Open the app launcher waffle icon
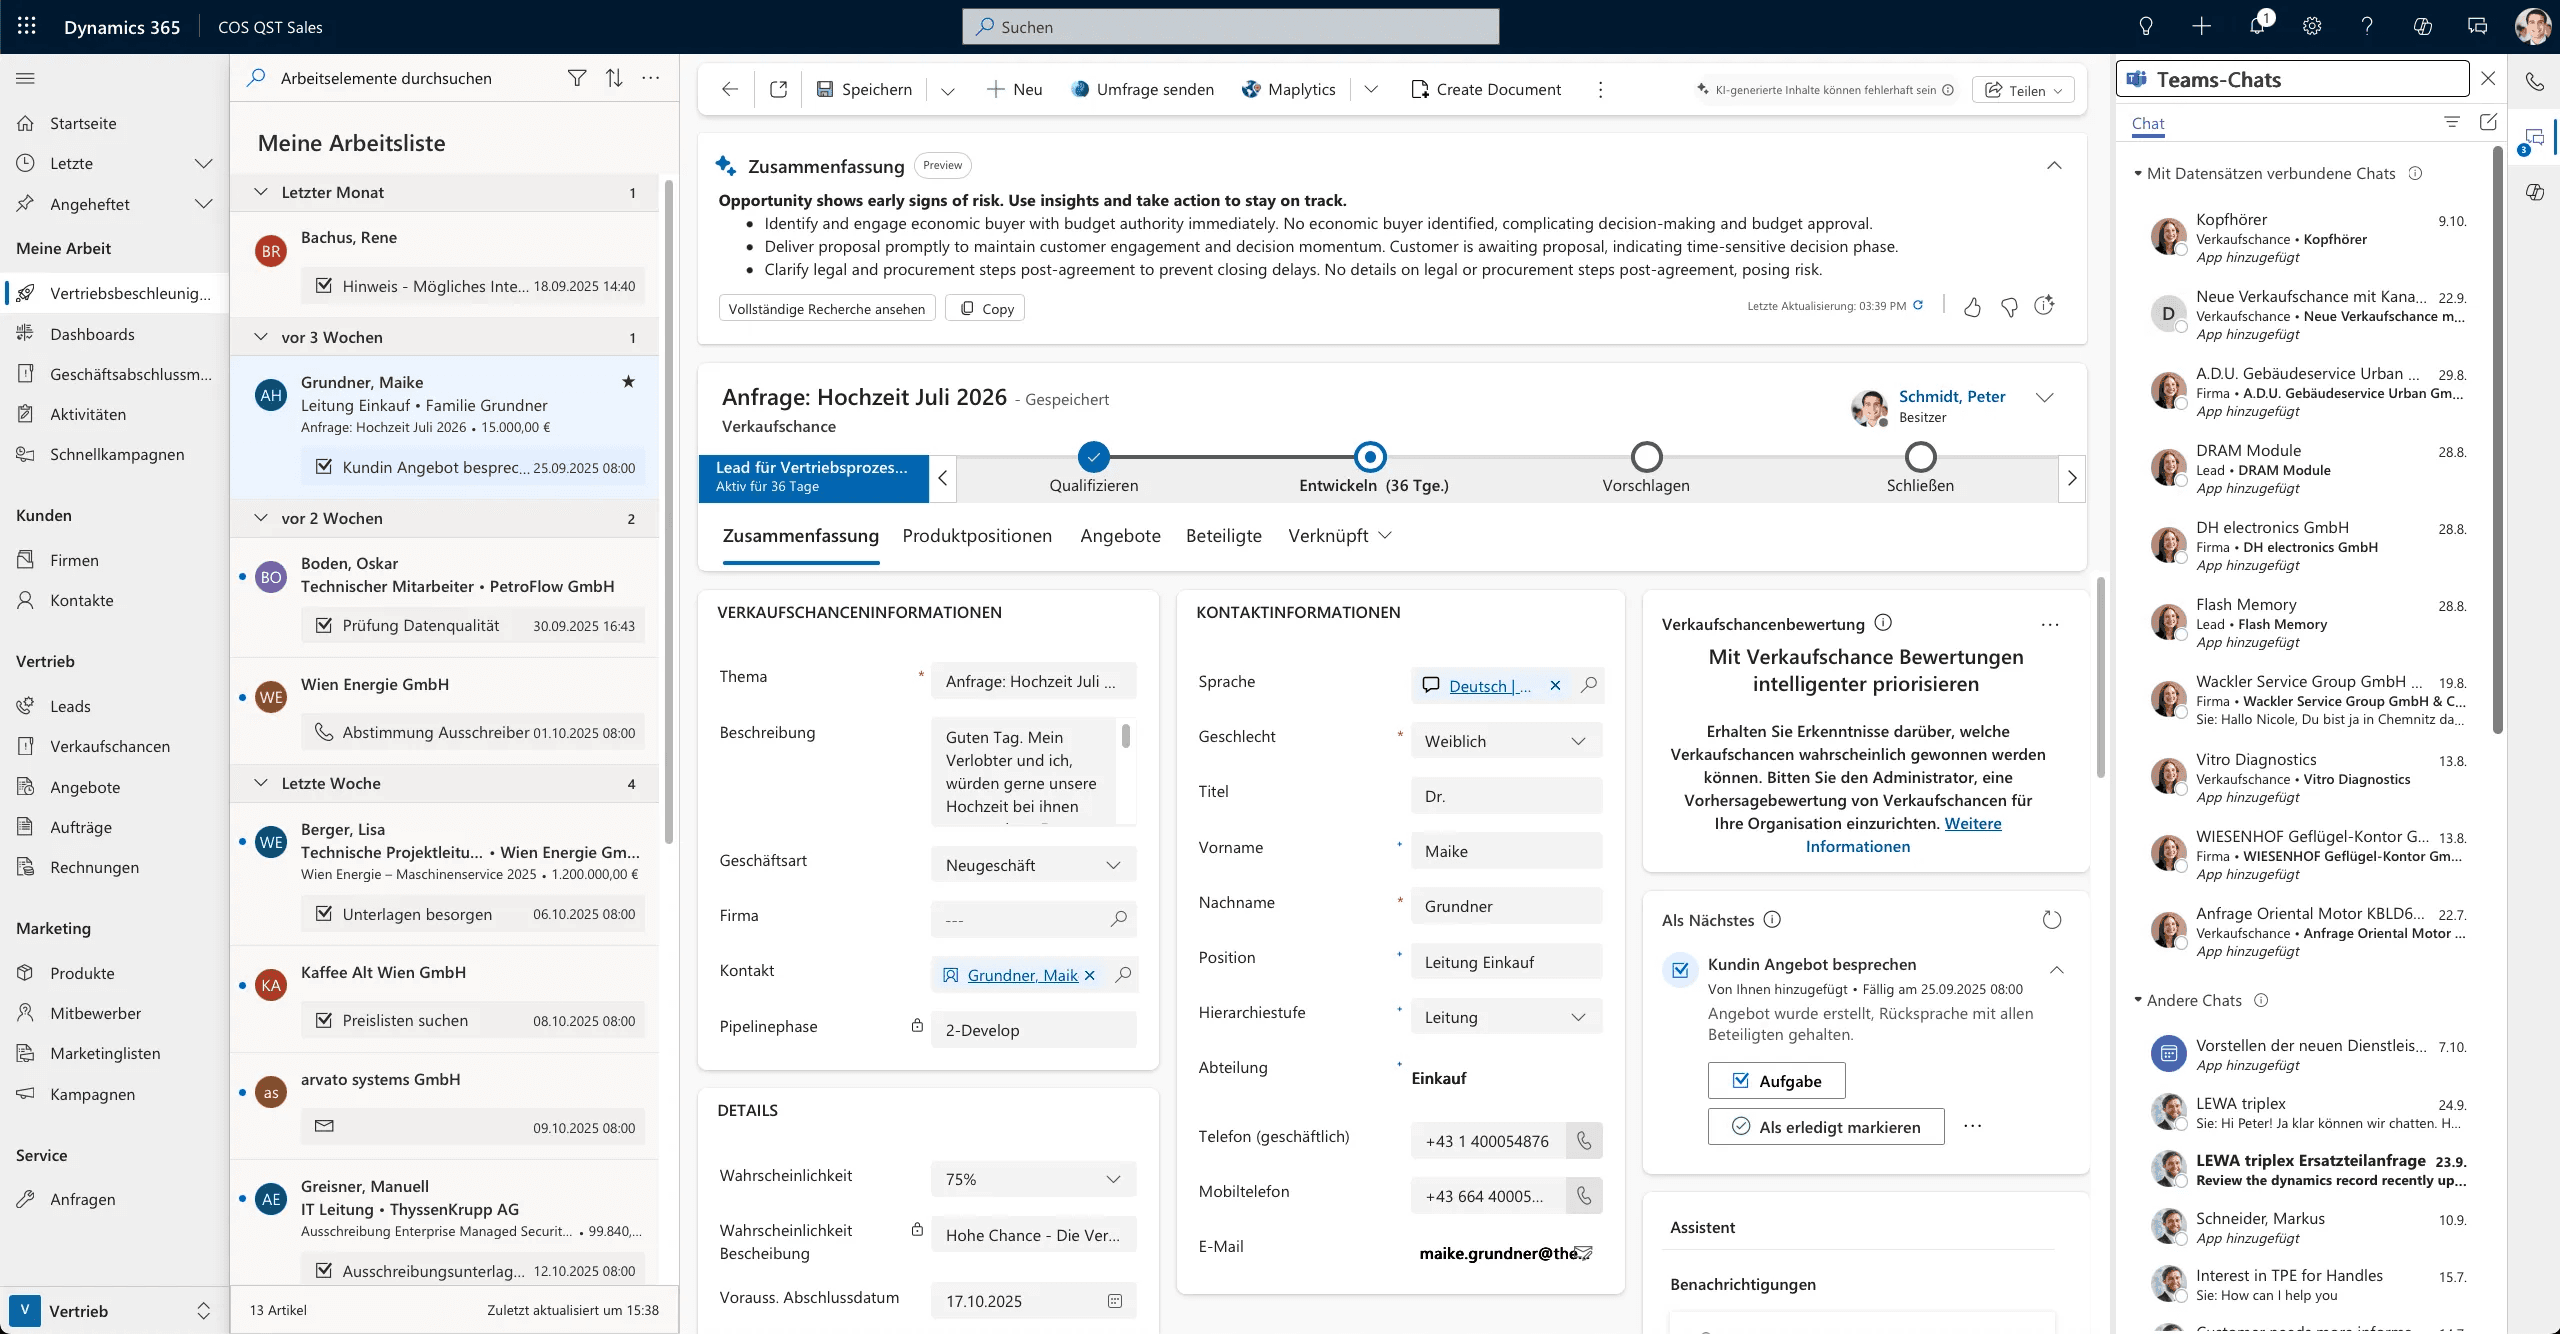 pyautogui.click(x=27, y=26)
